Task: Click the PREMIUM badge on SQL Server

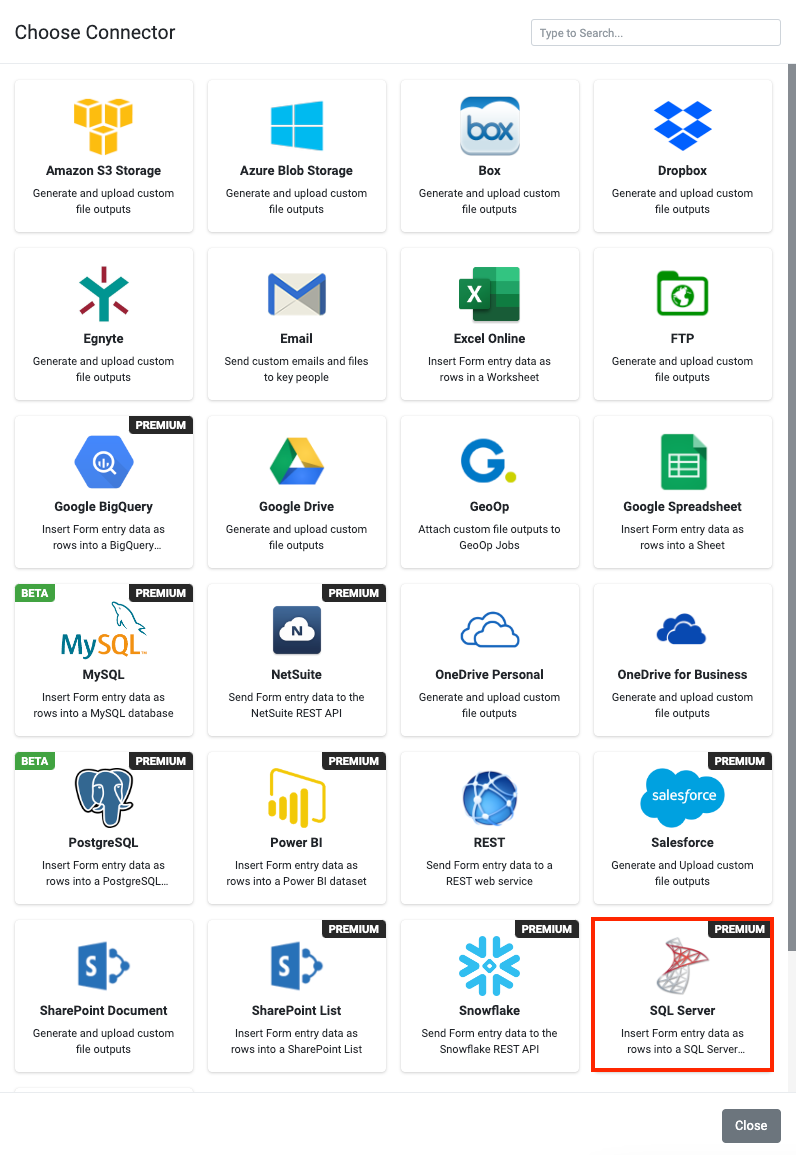Action: click(x=739, y=929)
